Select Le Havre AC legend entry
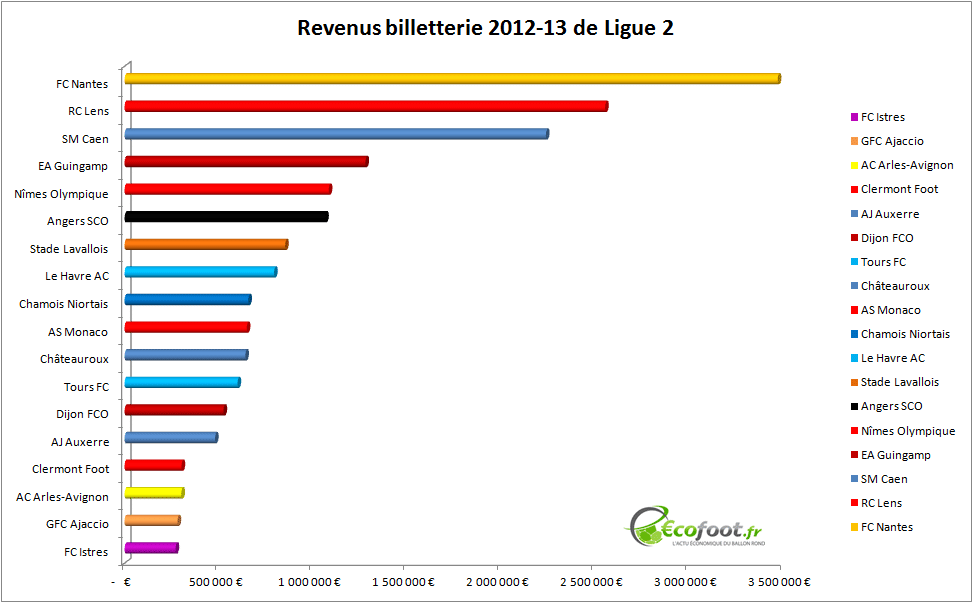The height and width of the screenshot is (603, 973). point(887,359)
